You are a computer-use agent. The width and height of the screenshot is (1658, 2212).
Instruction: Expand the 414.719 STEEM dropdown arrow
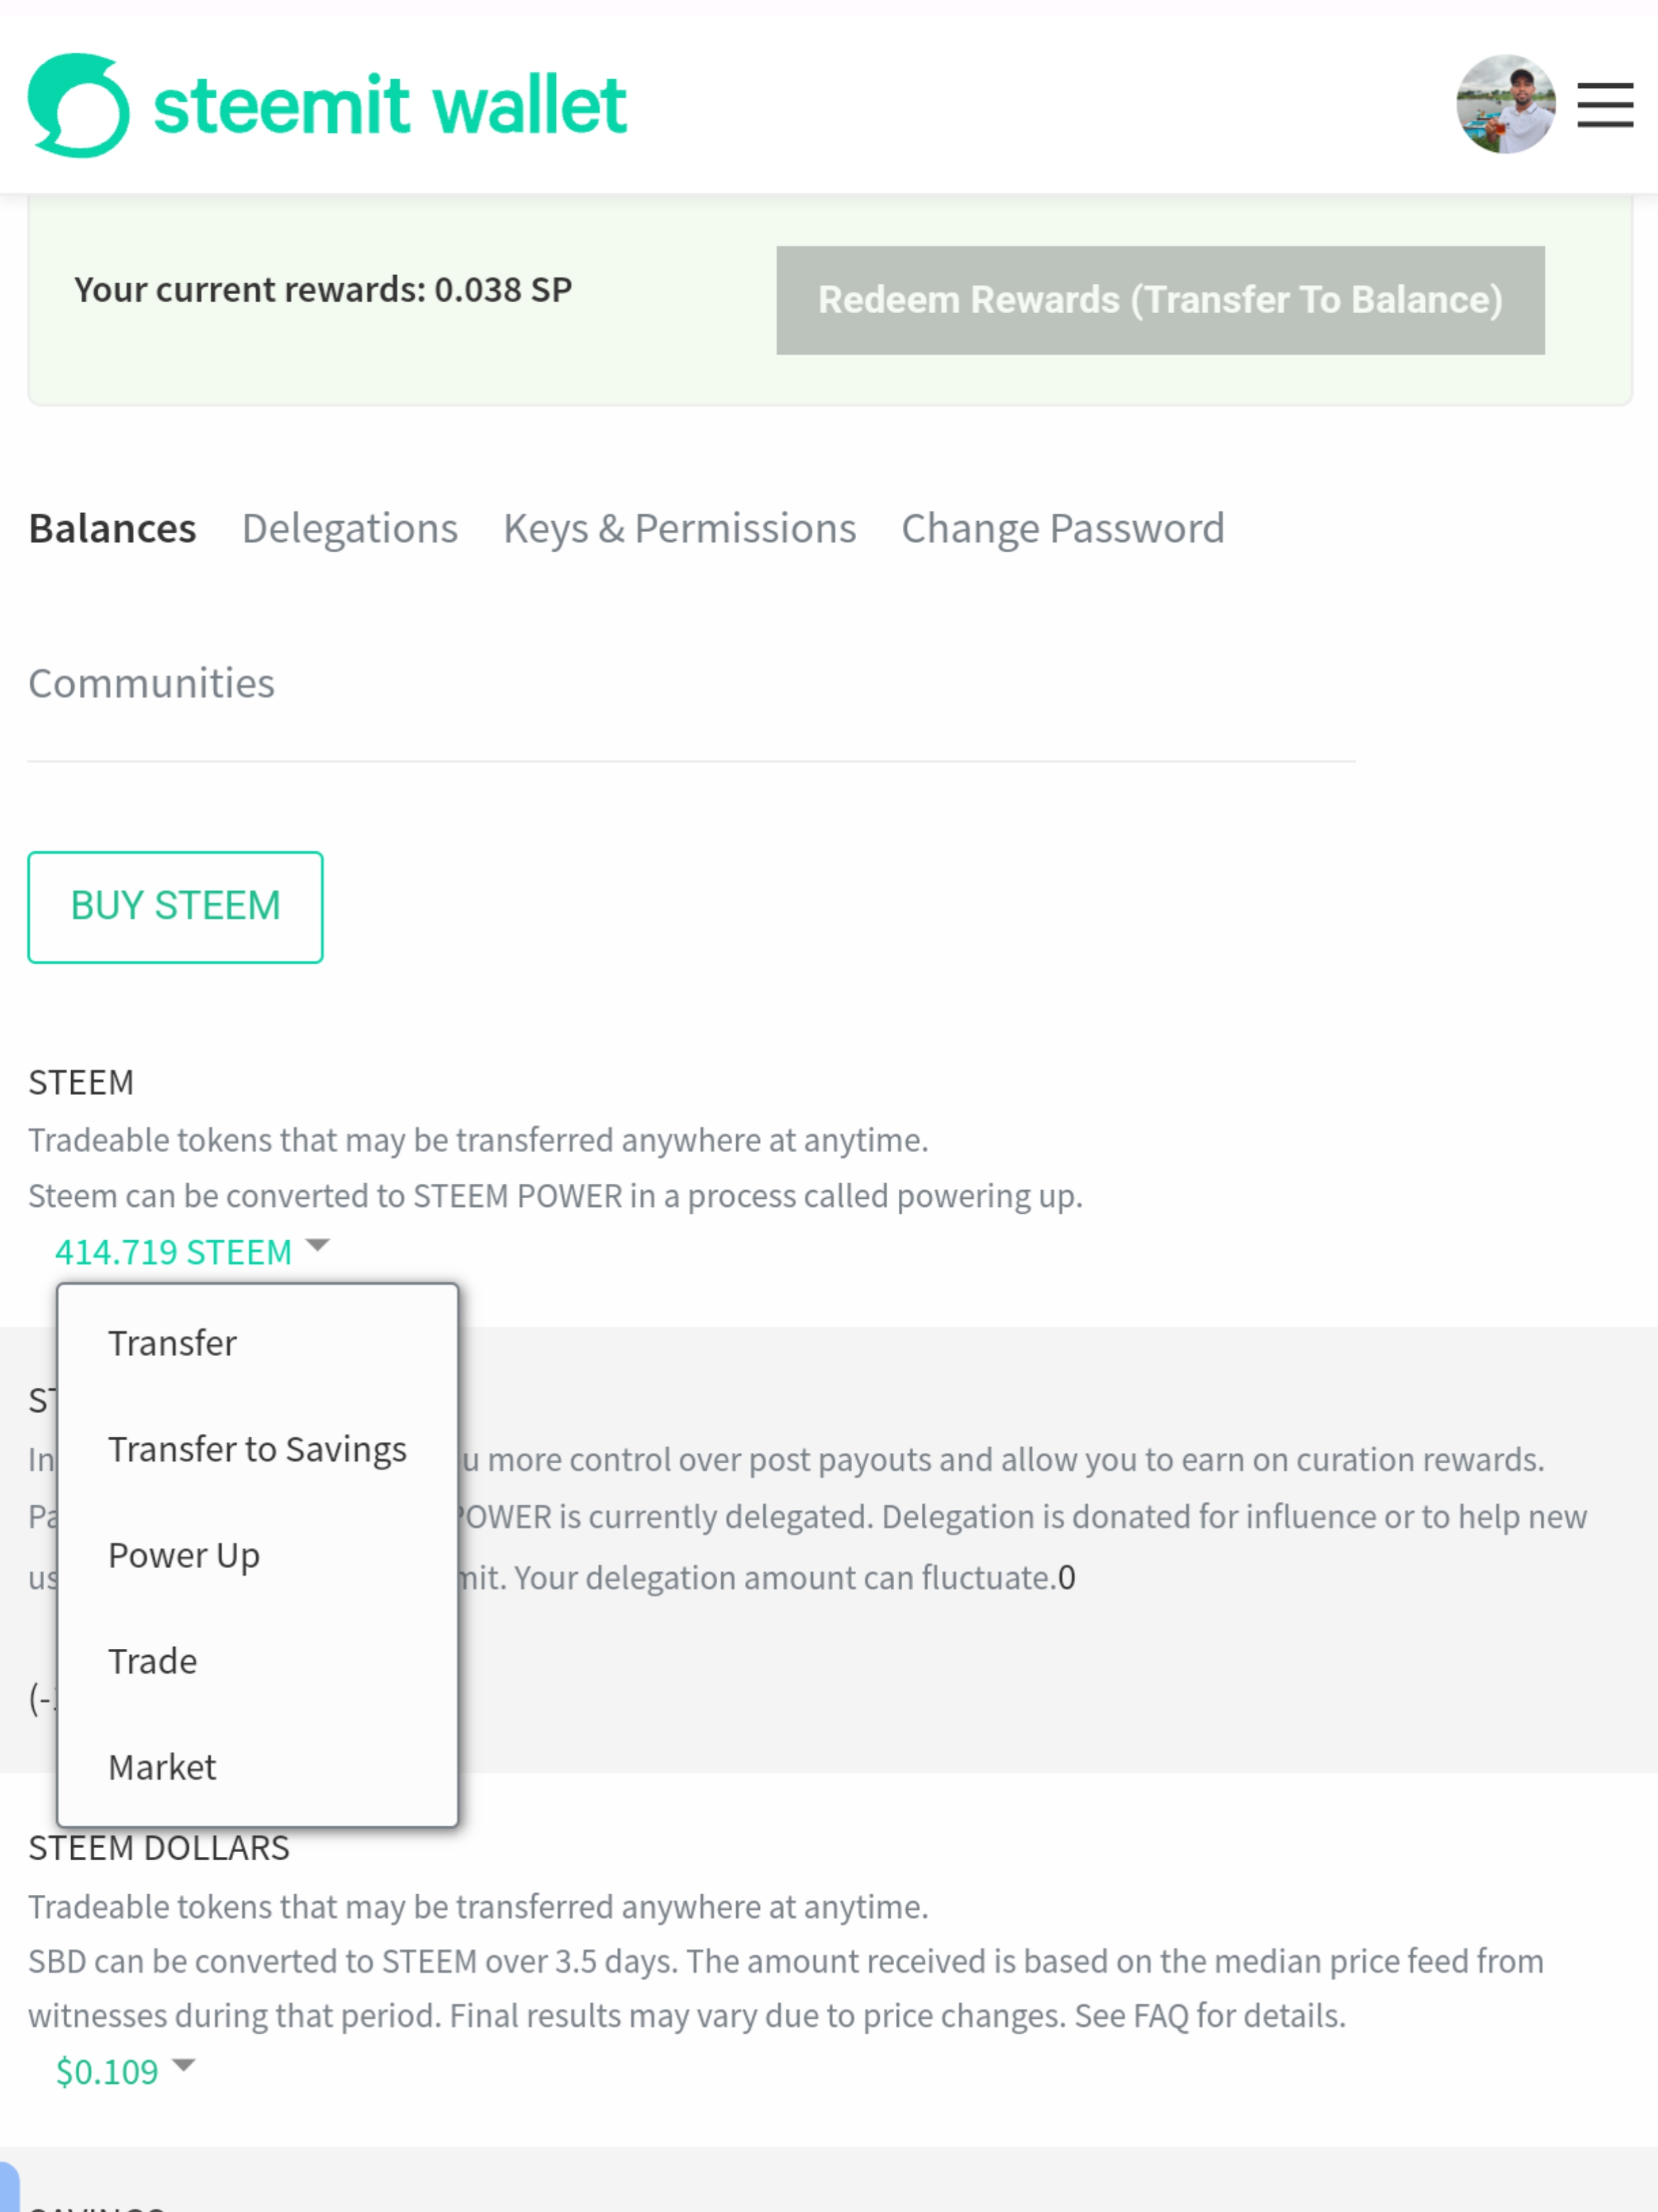pos(317,1245)
